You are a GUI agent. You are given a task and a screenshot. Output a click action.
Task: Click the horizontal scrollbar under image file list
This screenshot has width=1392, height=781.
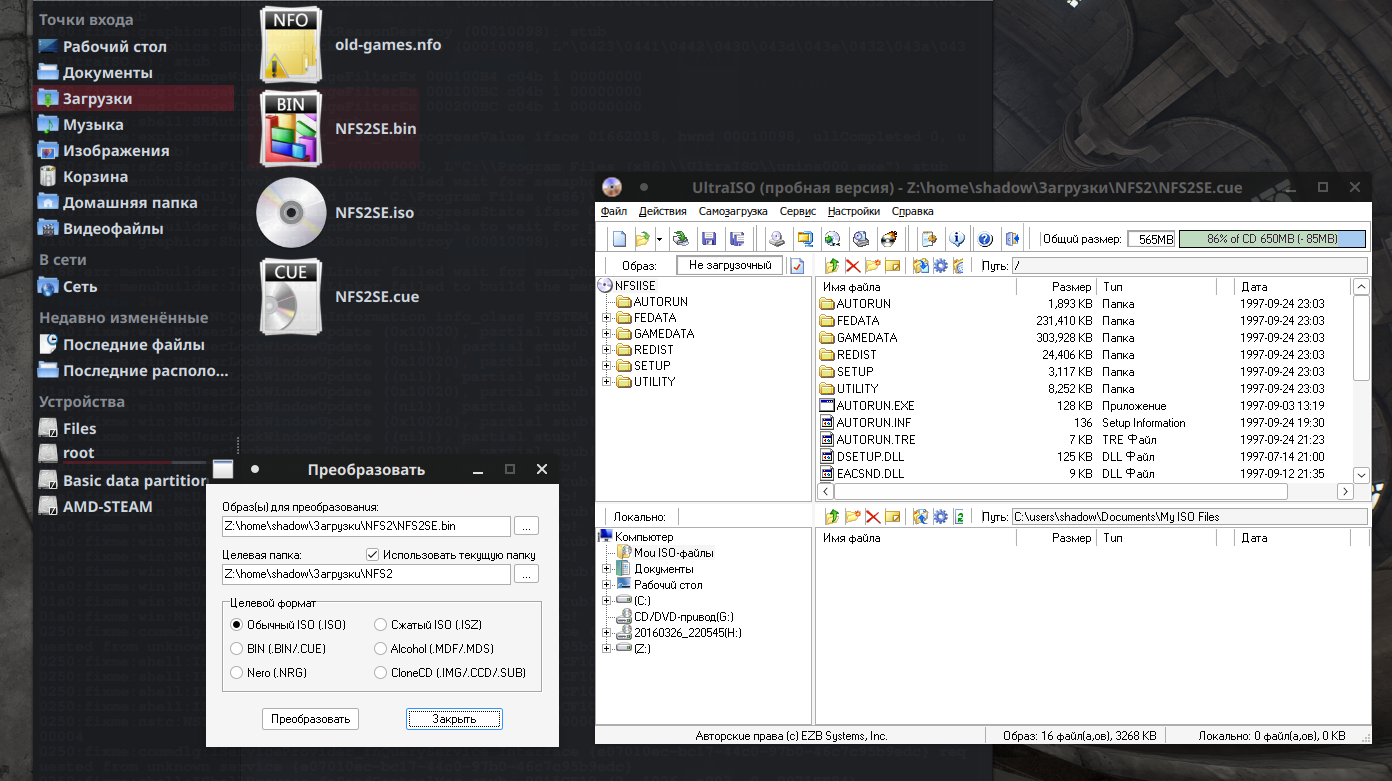click(x=1086, y=491)
